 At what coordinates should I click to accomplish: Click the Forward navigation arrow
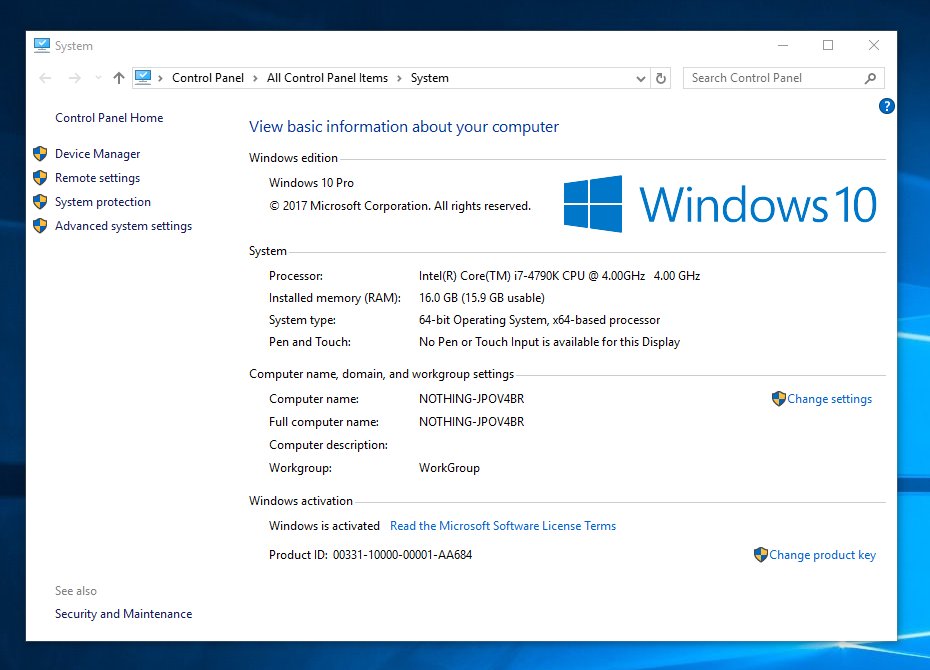(74, 78)
